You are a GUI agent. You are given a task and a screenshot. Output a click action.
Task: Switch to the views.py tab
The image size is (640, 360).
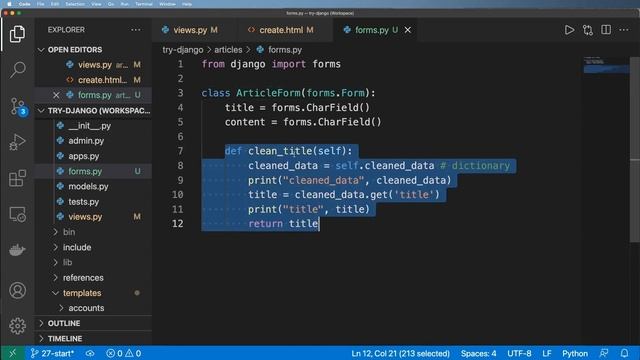pos(193,30)
